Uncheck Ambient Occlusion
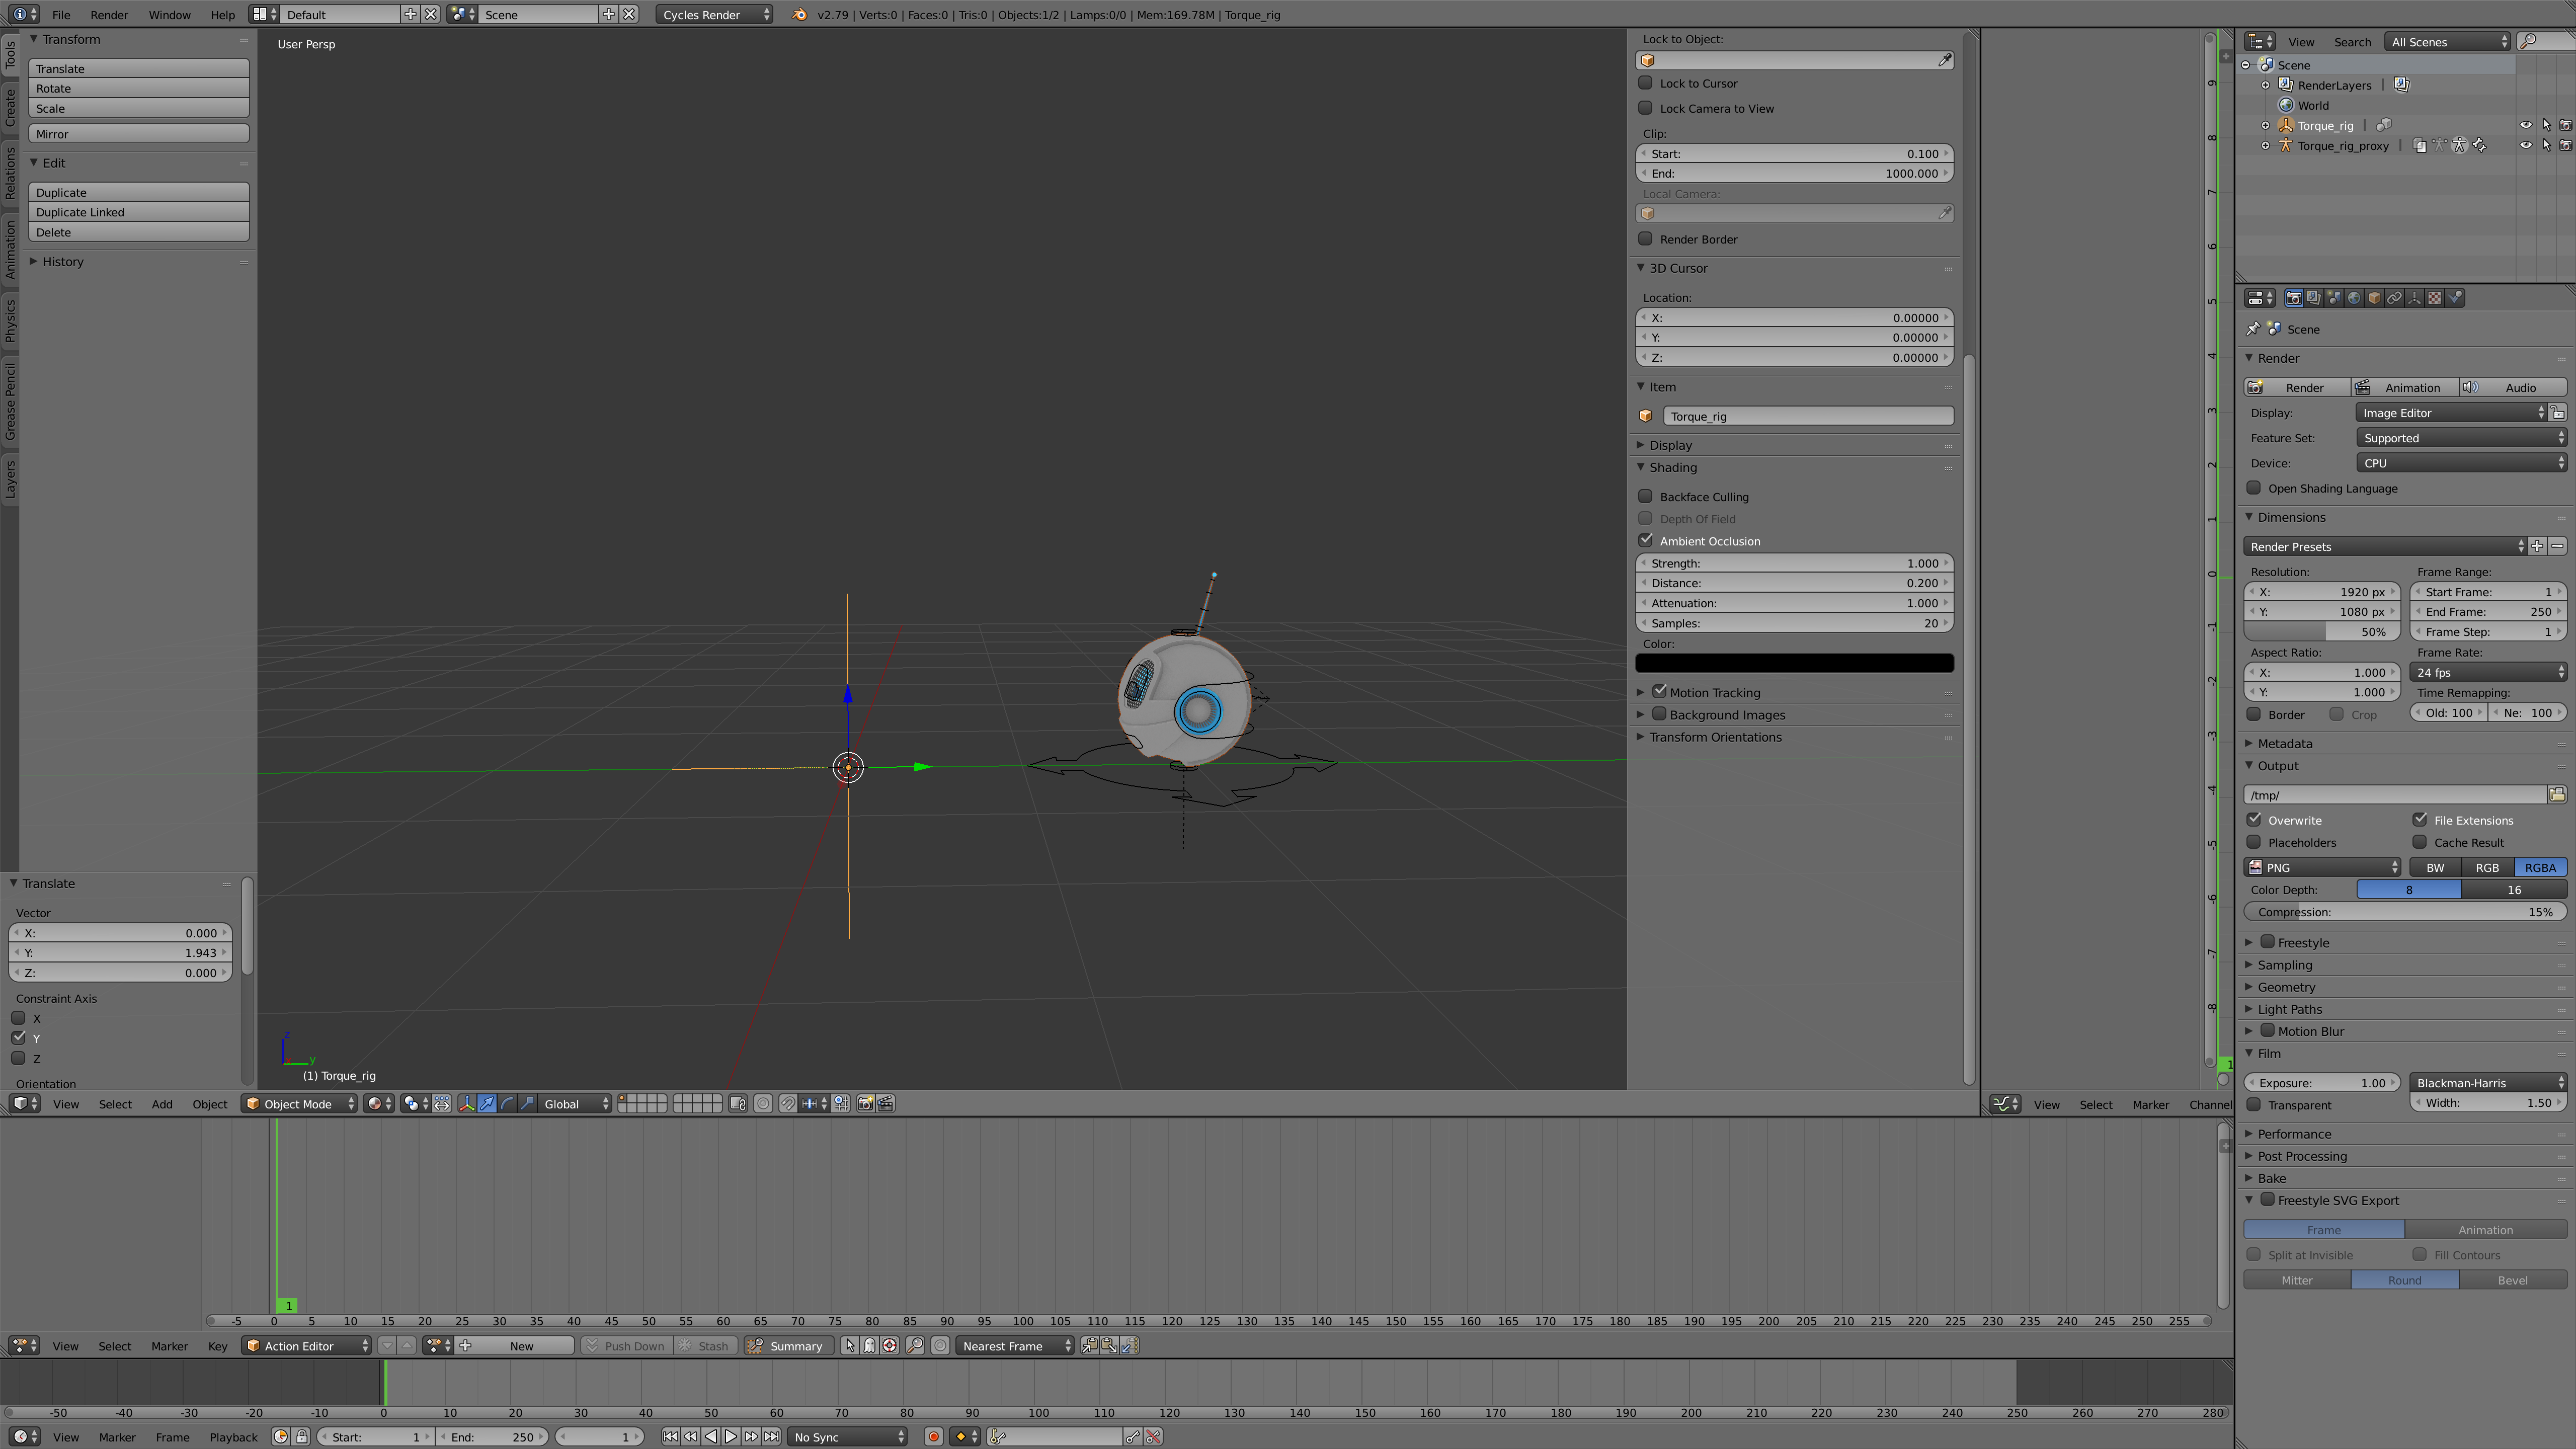The image size is (2576, 1449). point(1647,540)
